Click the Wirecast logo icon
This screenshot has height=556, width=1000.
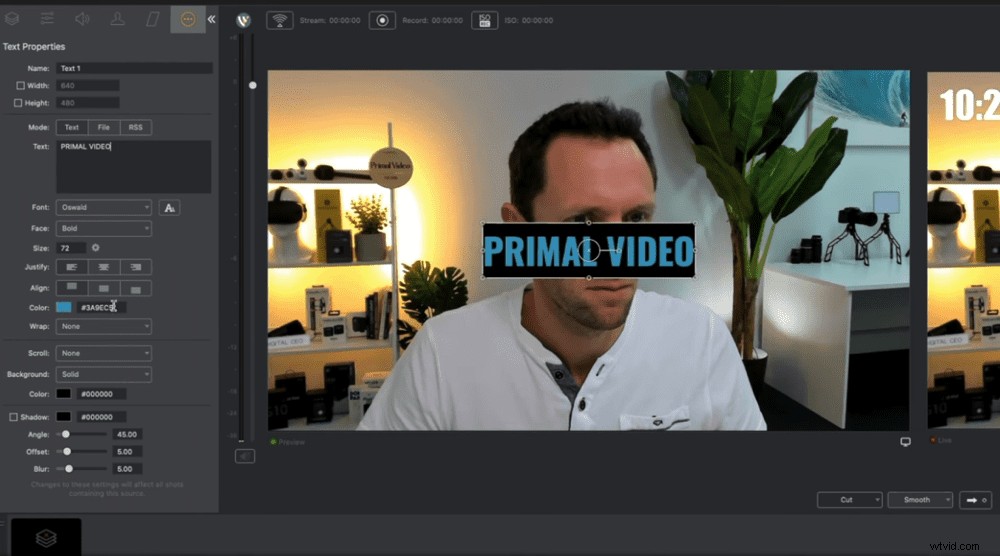click(x=244, y=20)
